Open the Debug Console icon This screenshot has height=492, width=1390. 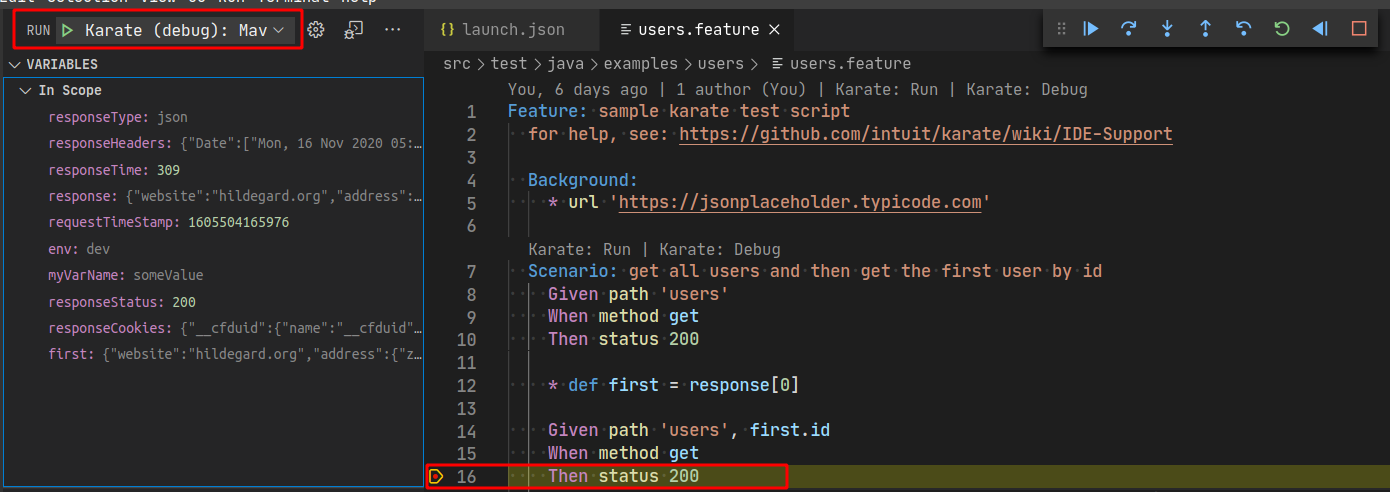coord(353,30)
